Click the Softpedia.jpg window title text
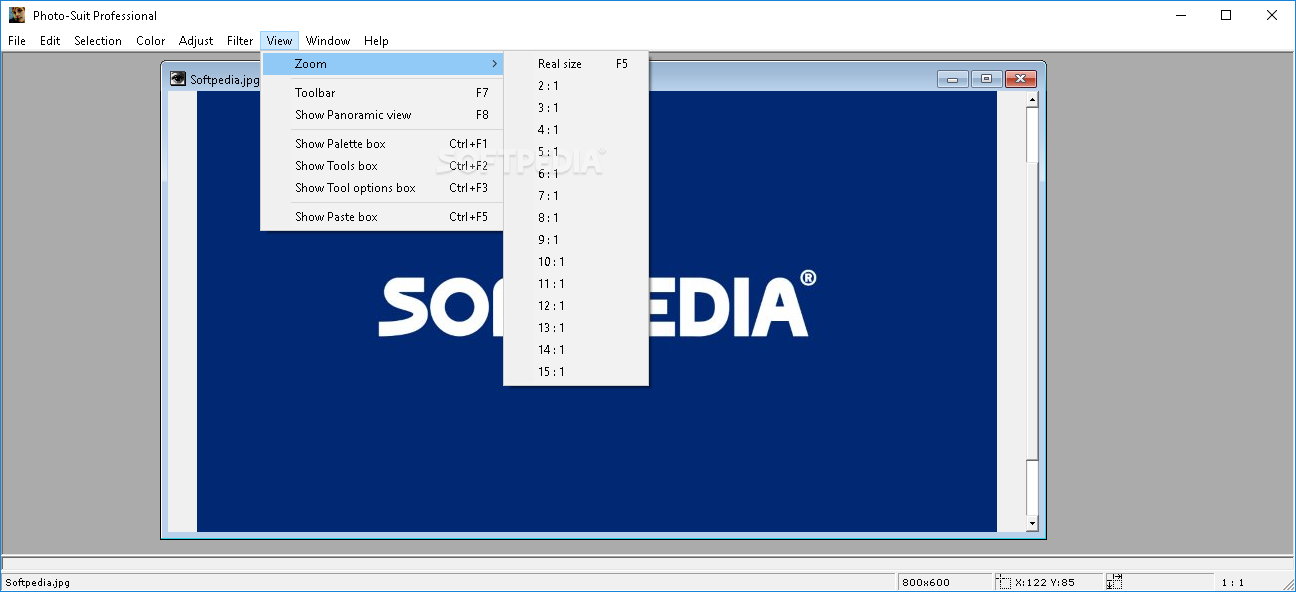This screenshot has height=592, width=1296. click(x=225, y=79)
